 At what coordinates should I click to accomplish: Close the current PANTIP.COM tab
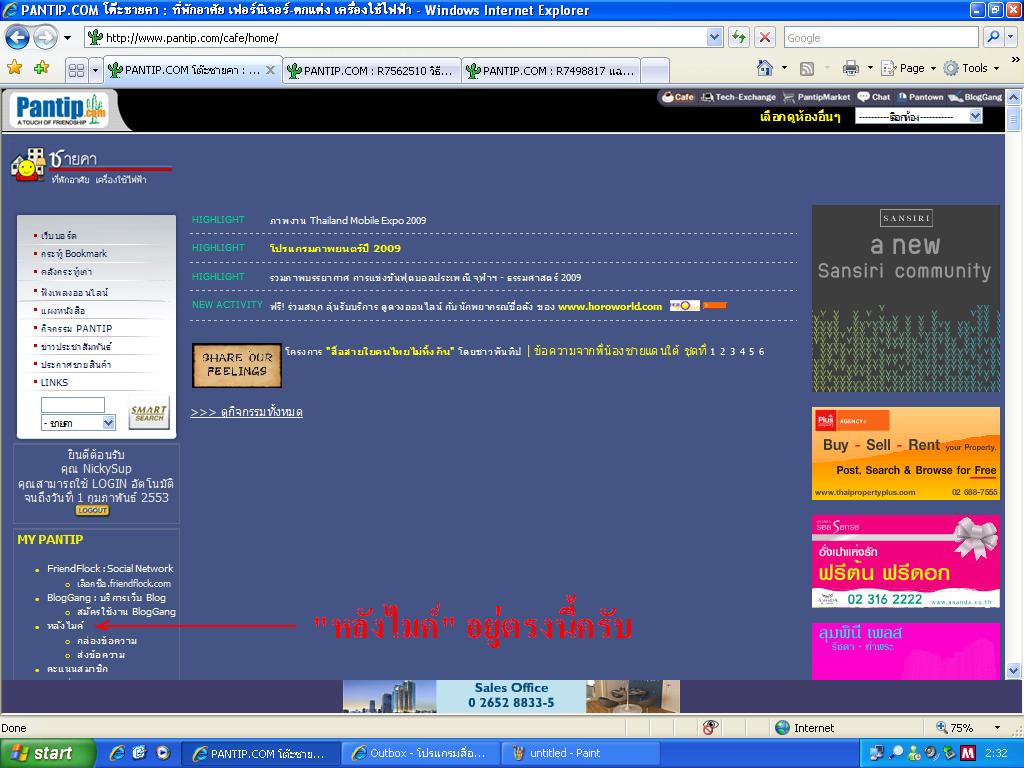tap(270, 70)
